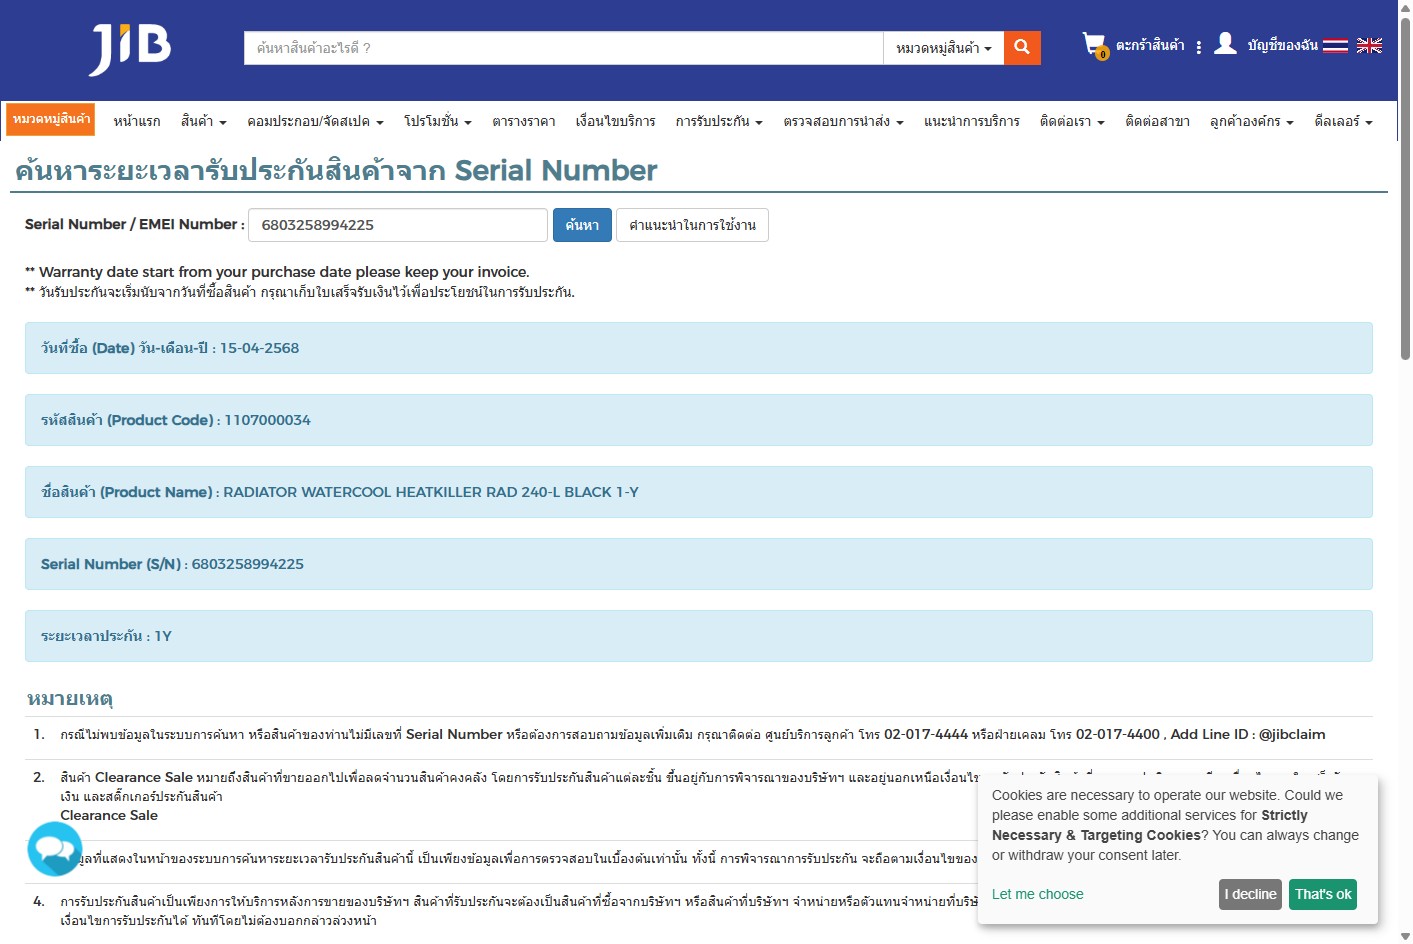Click the page vertical scrollbar

pos(1405,190)
